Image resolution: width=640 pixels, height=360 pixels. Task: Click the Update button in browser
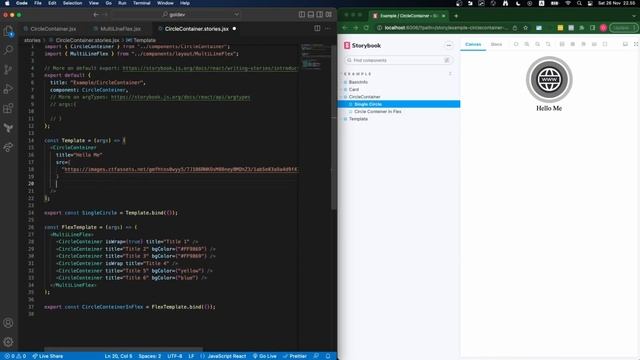pyautogui.click(x=623, y=28)
